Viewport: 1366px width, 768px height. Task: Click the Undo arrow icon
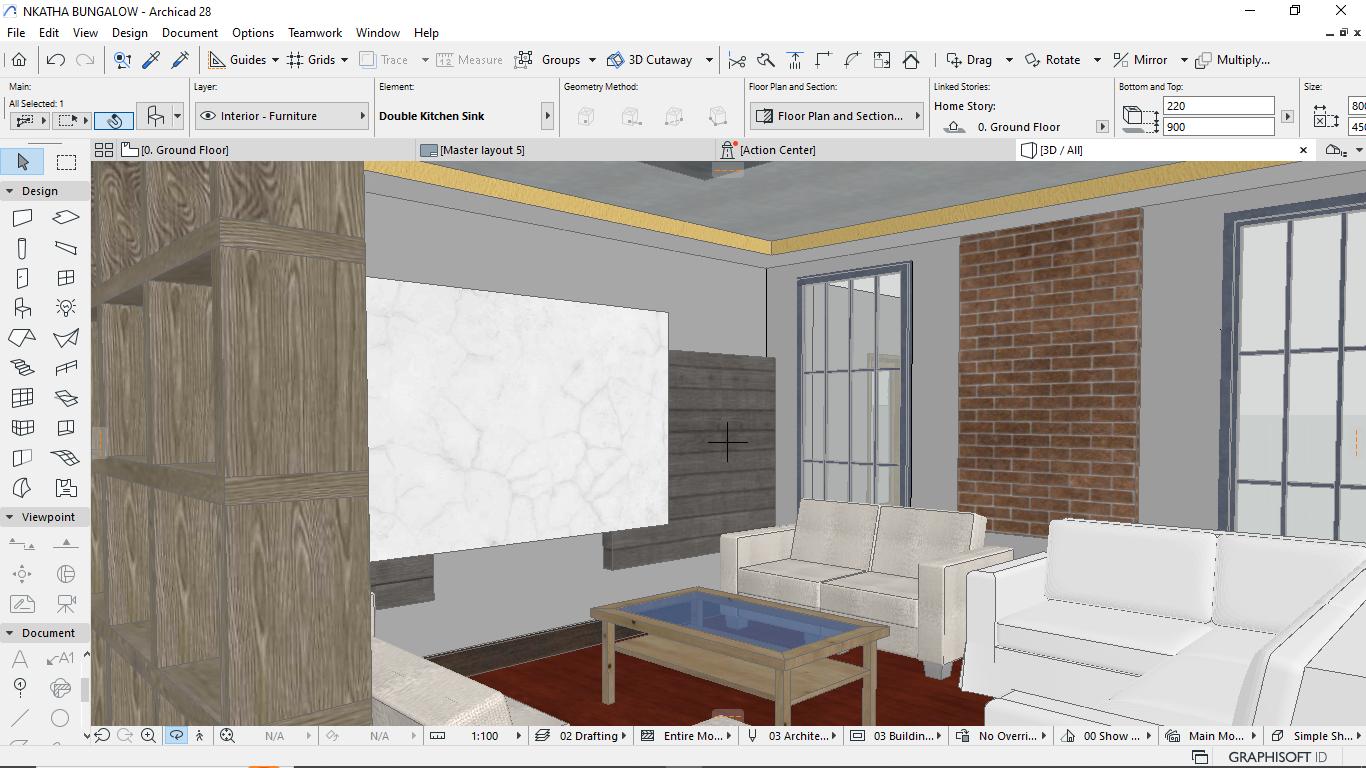(x=56, y=60)
